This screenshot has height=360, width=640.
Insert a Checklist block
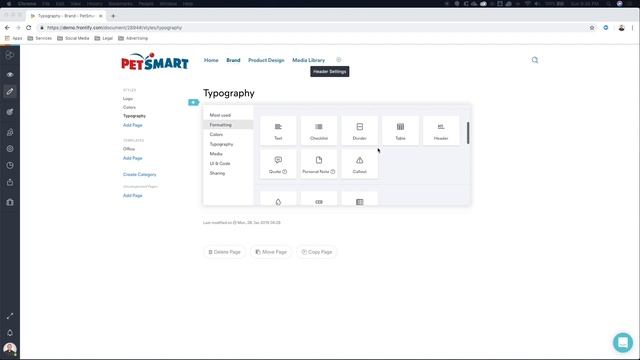tap(319, 131)
